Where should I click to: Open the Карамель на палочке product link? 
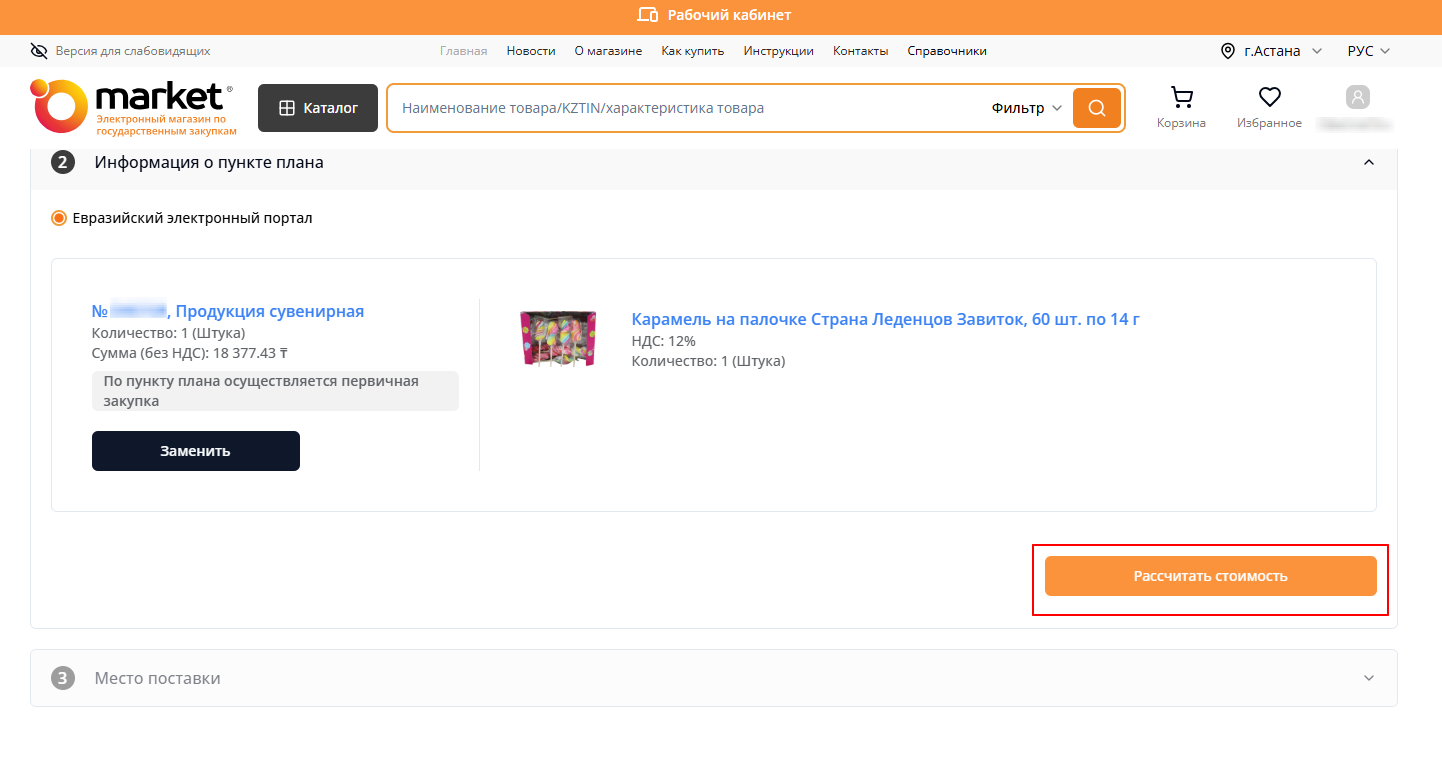pos(885,319)
